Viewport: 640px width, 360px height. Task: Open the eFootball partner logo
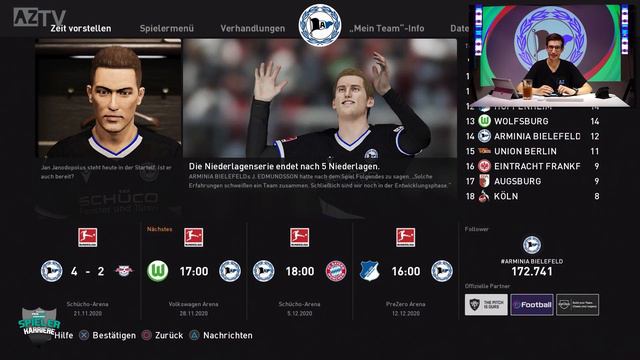[532, 304]
